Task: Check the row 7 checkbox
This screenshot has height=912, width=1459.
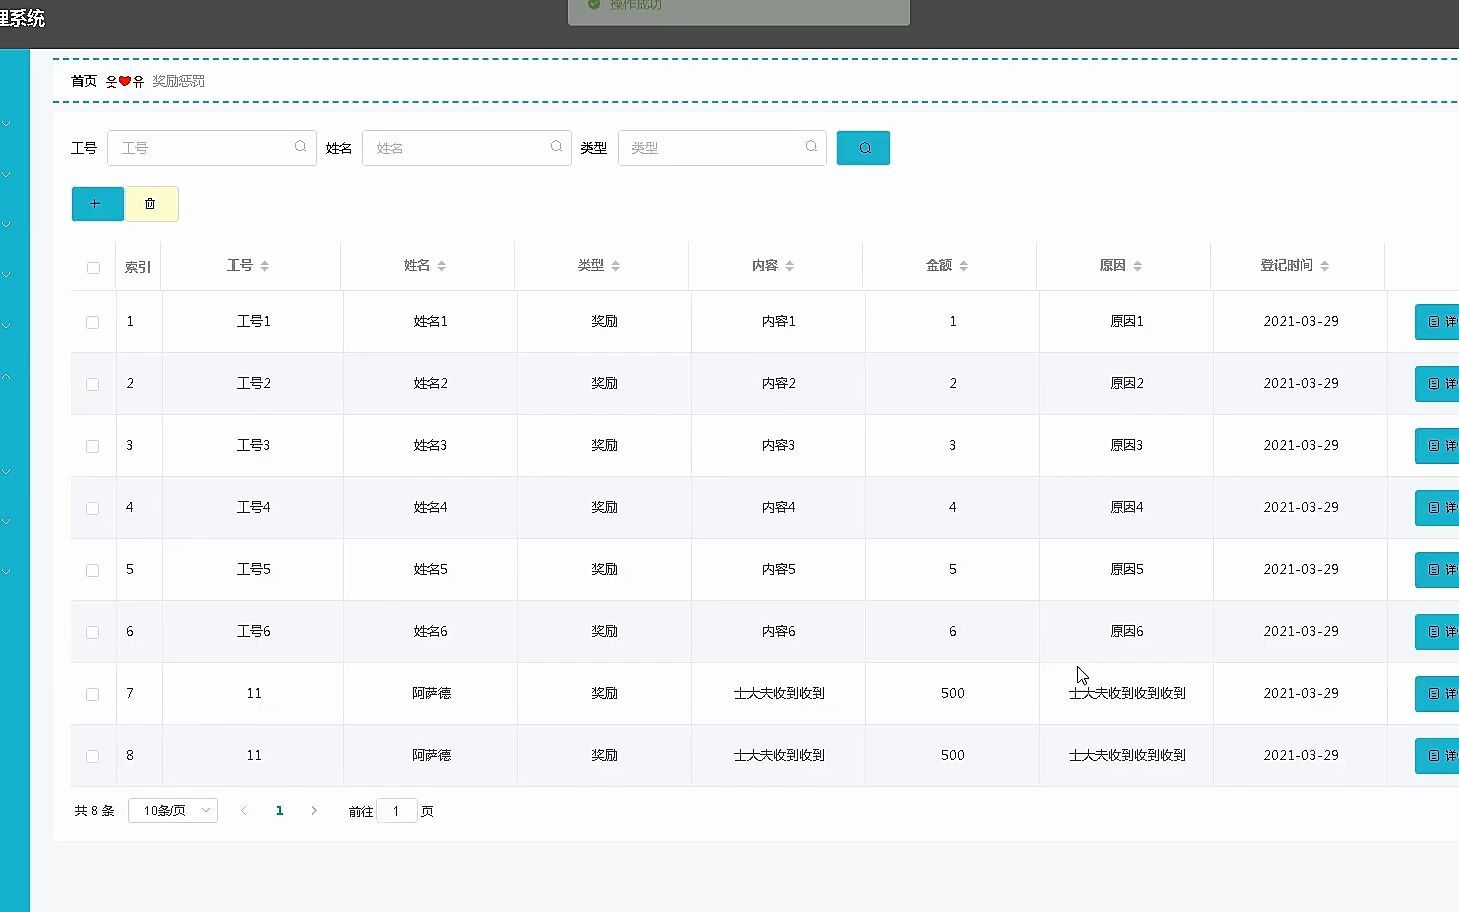Action: click(x=92, y=694)
